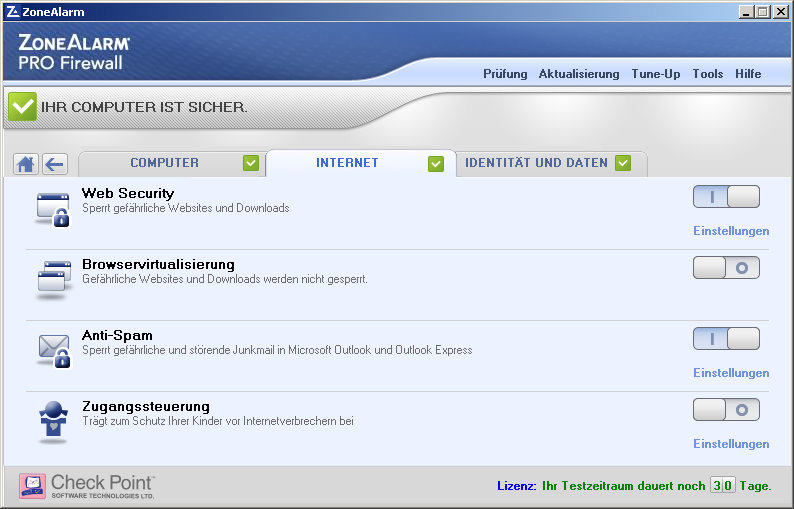The height and width of the screenshot is (509, 794).
Task: Click 'Gefährliche Websites und Downloads werden nicht gesperrt.'
Action: tap(225, 279)
